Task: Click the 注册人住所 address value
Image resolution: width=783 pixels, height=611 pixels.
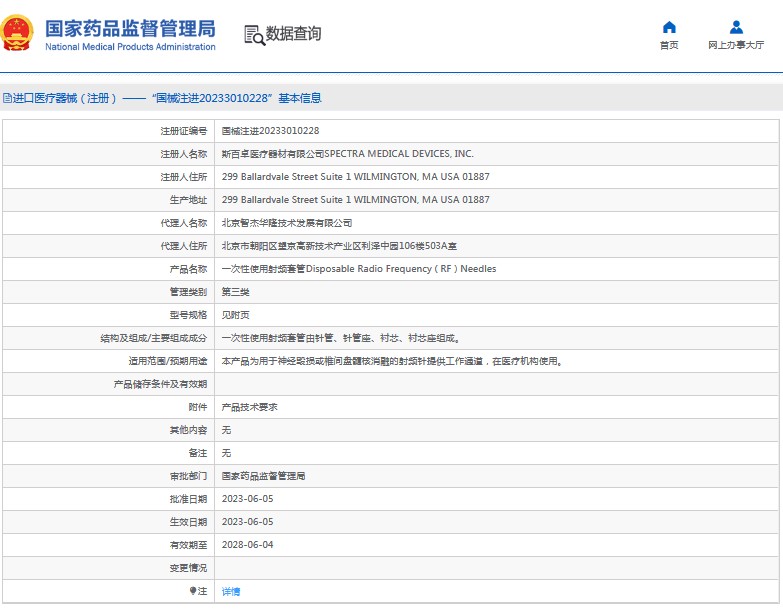Action: tap(356, 177)
